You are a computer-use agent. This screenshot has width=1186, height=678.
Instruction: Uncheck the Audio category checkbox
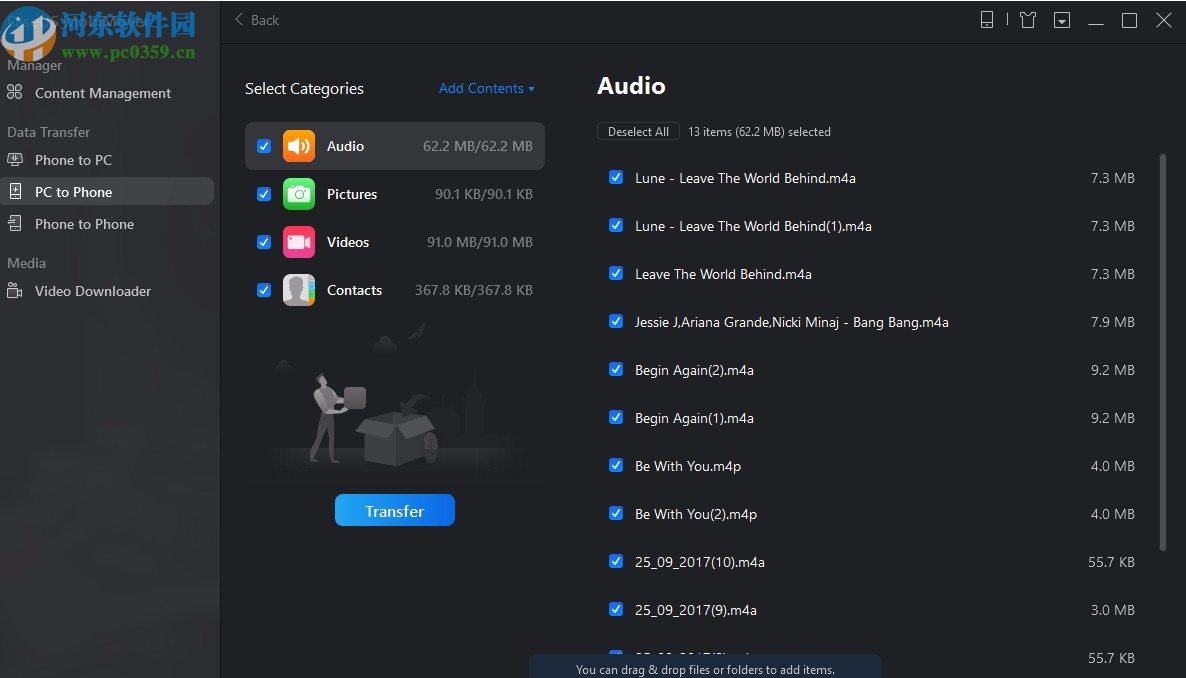(x=263, y=145)
